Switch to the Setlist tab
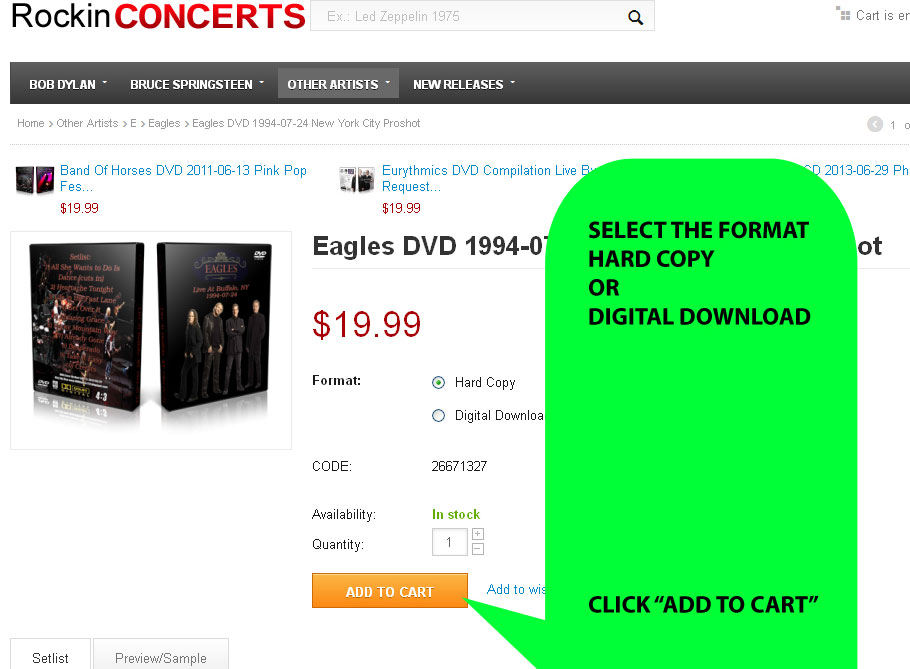Viewport: 910px width, 669px height. (x=50, y=654)
